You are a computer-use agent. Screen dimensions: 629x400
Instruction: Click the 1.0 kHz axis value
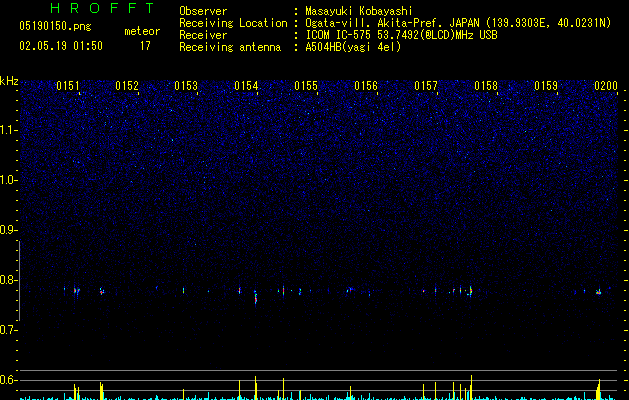[8, 180]
